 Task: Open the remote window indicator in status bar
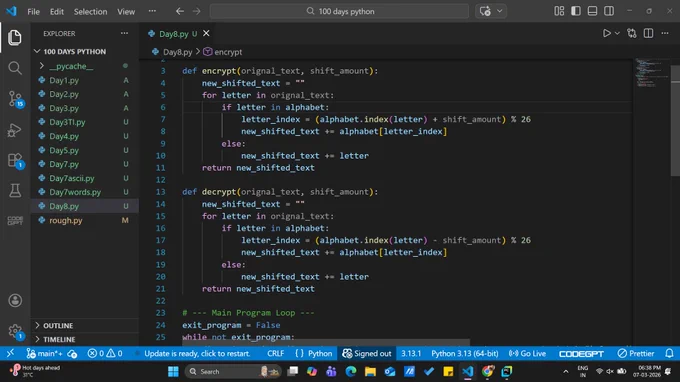[x=10, y=353]
